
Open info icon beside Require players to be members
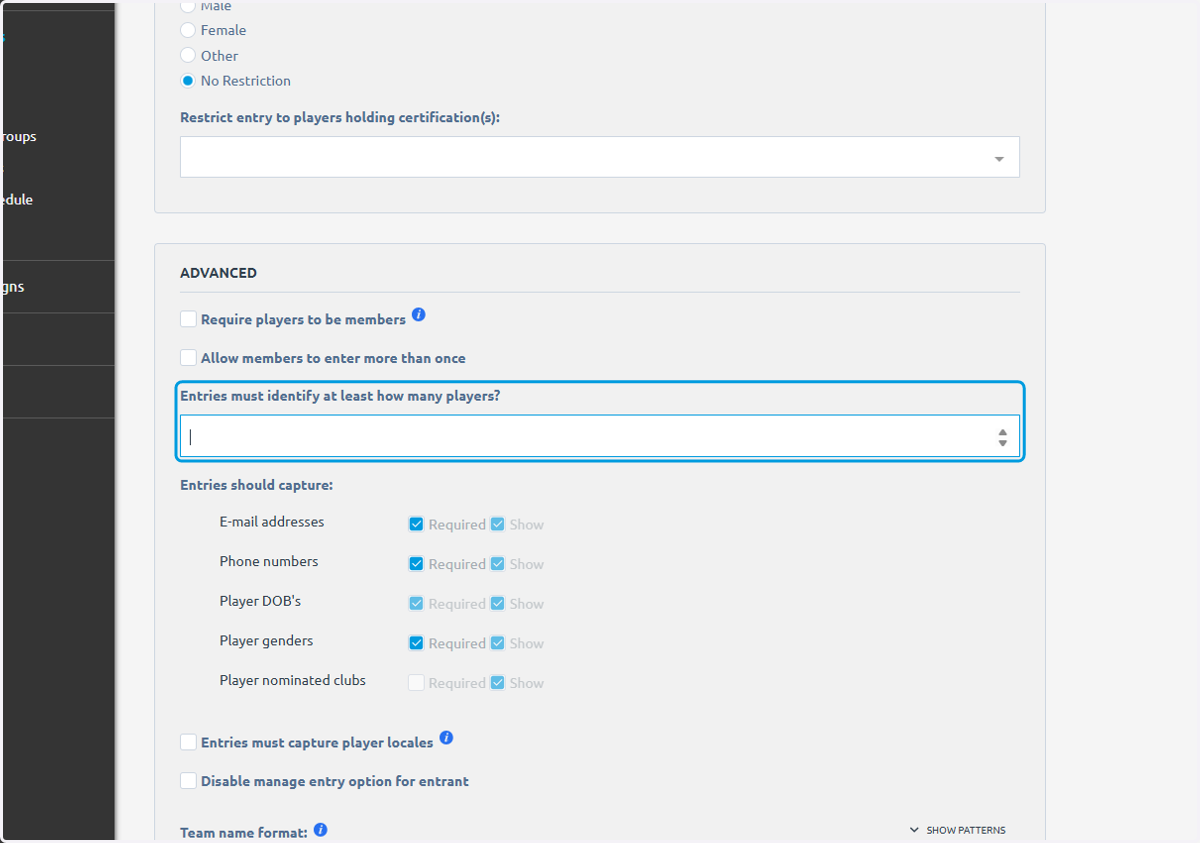419,314
